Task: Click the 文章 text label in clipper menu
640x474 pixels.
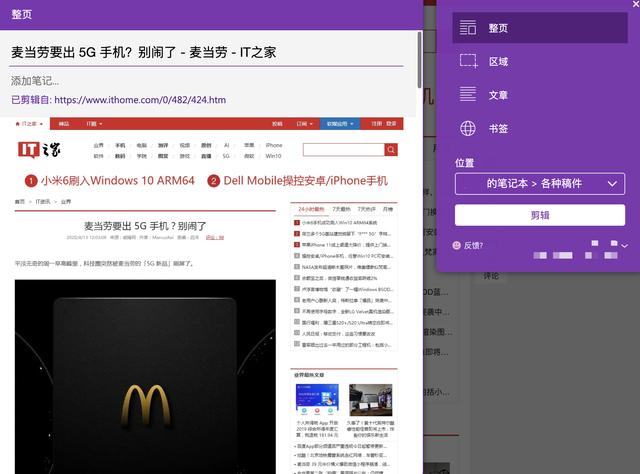Action: pyautogui.click(x=498, y=95)
